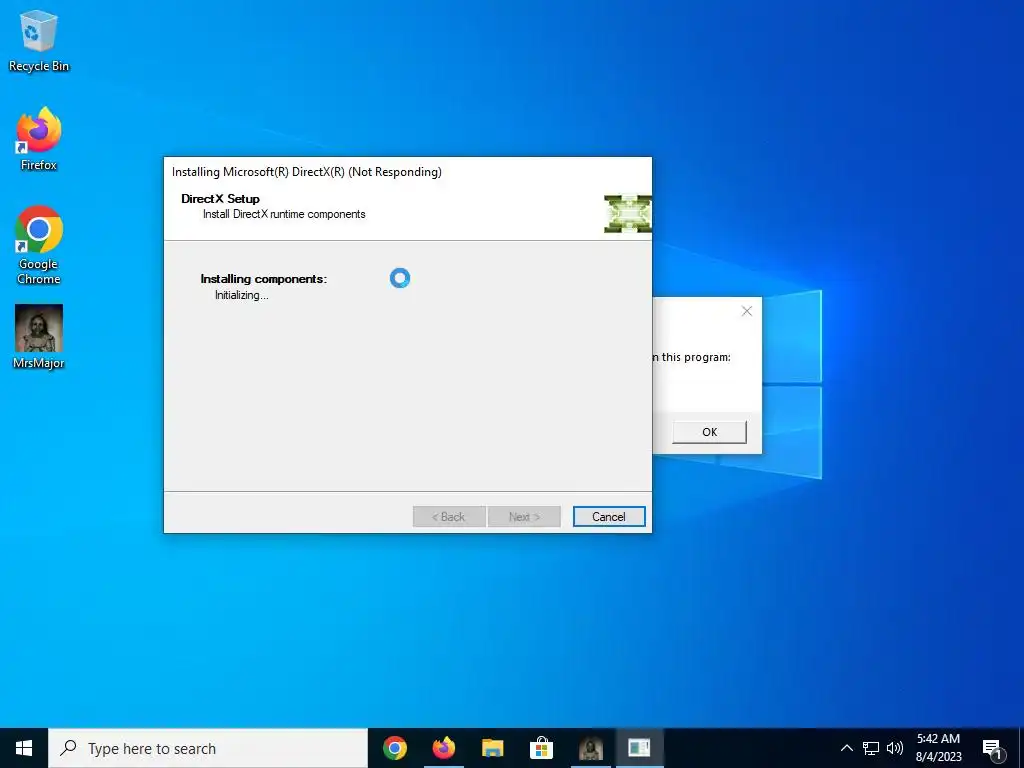The width and height of the screenshot is (1024, 768).
Task: Open Firefox from the taskbar
Action: [x=444, y=748]
